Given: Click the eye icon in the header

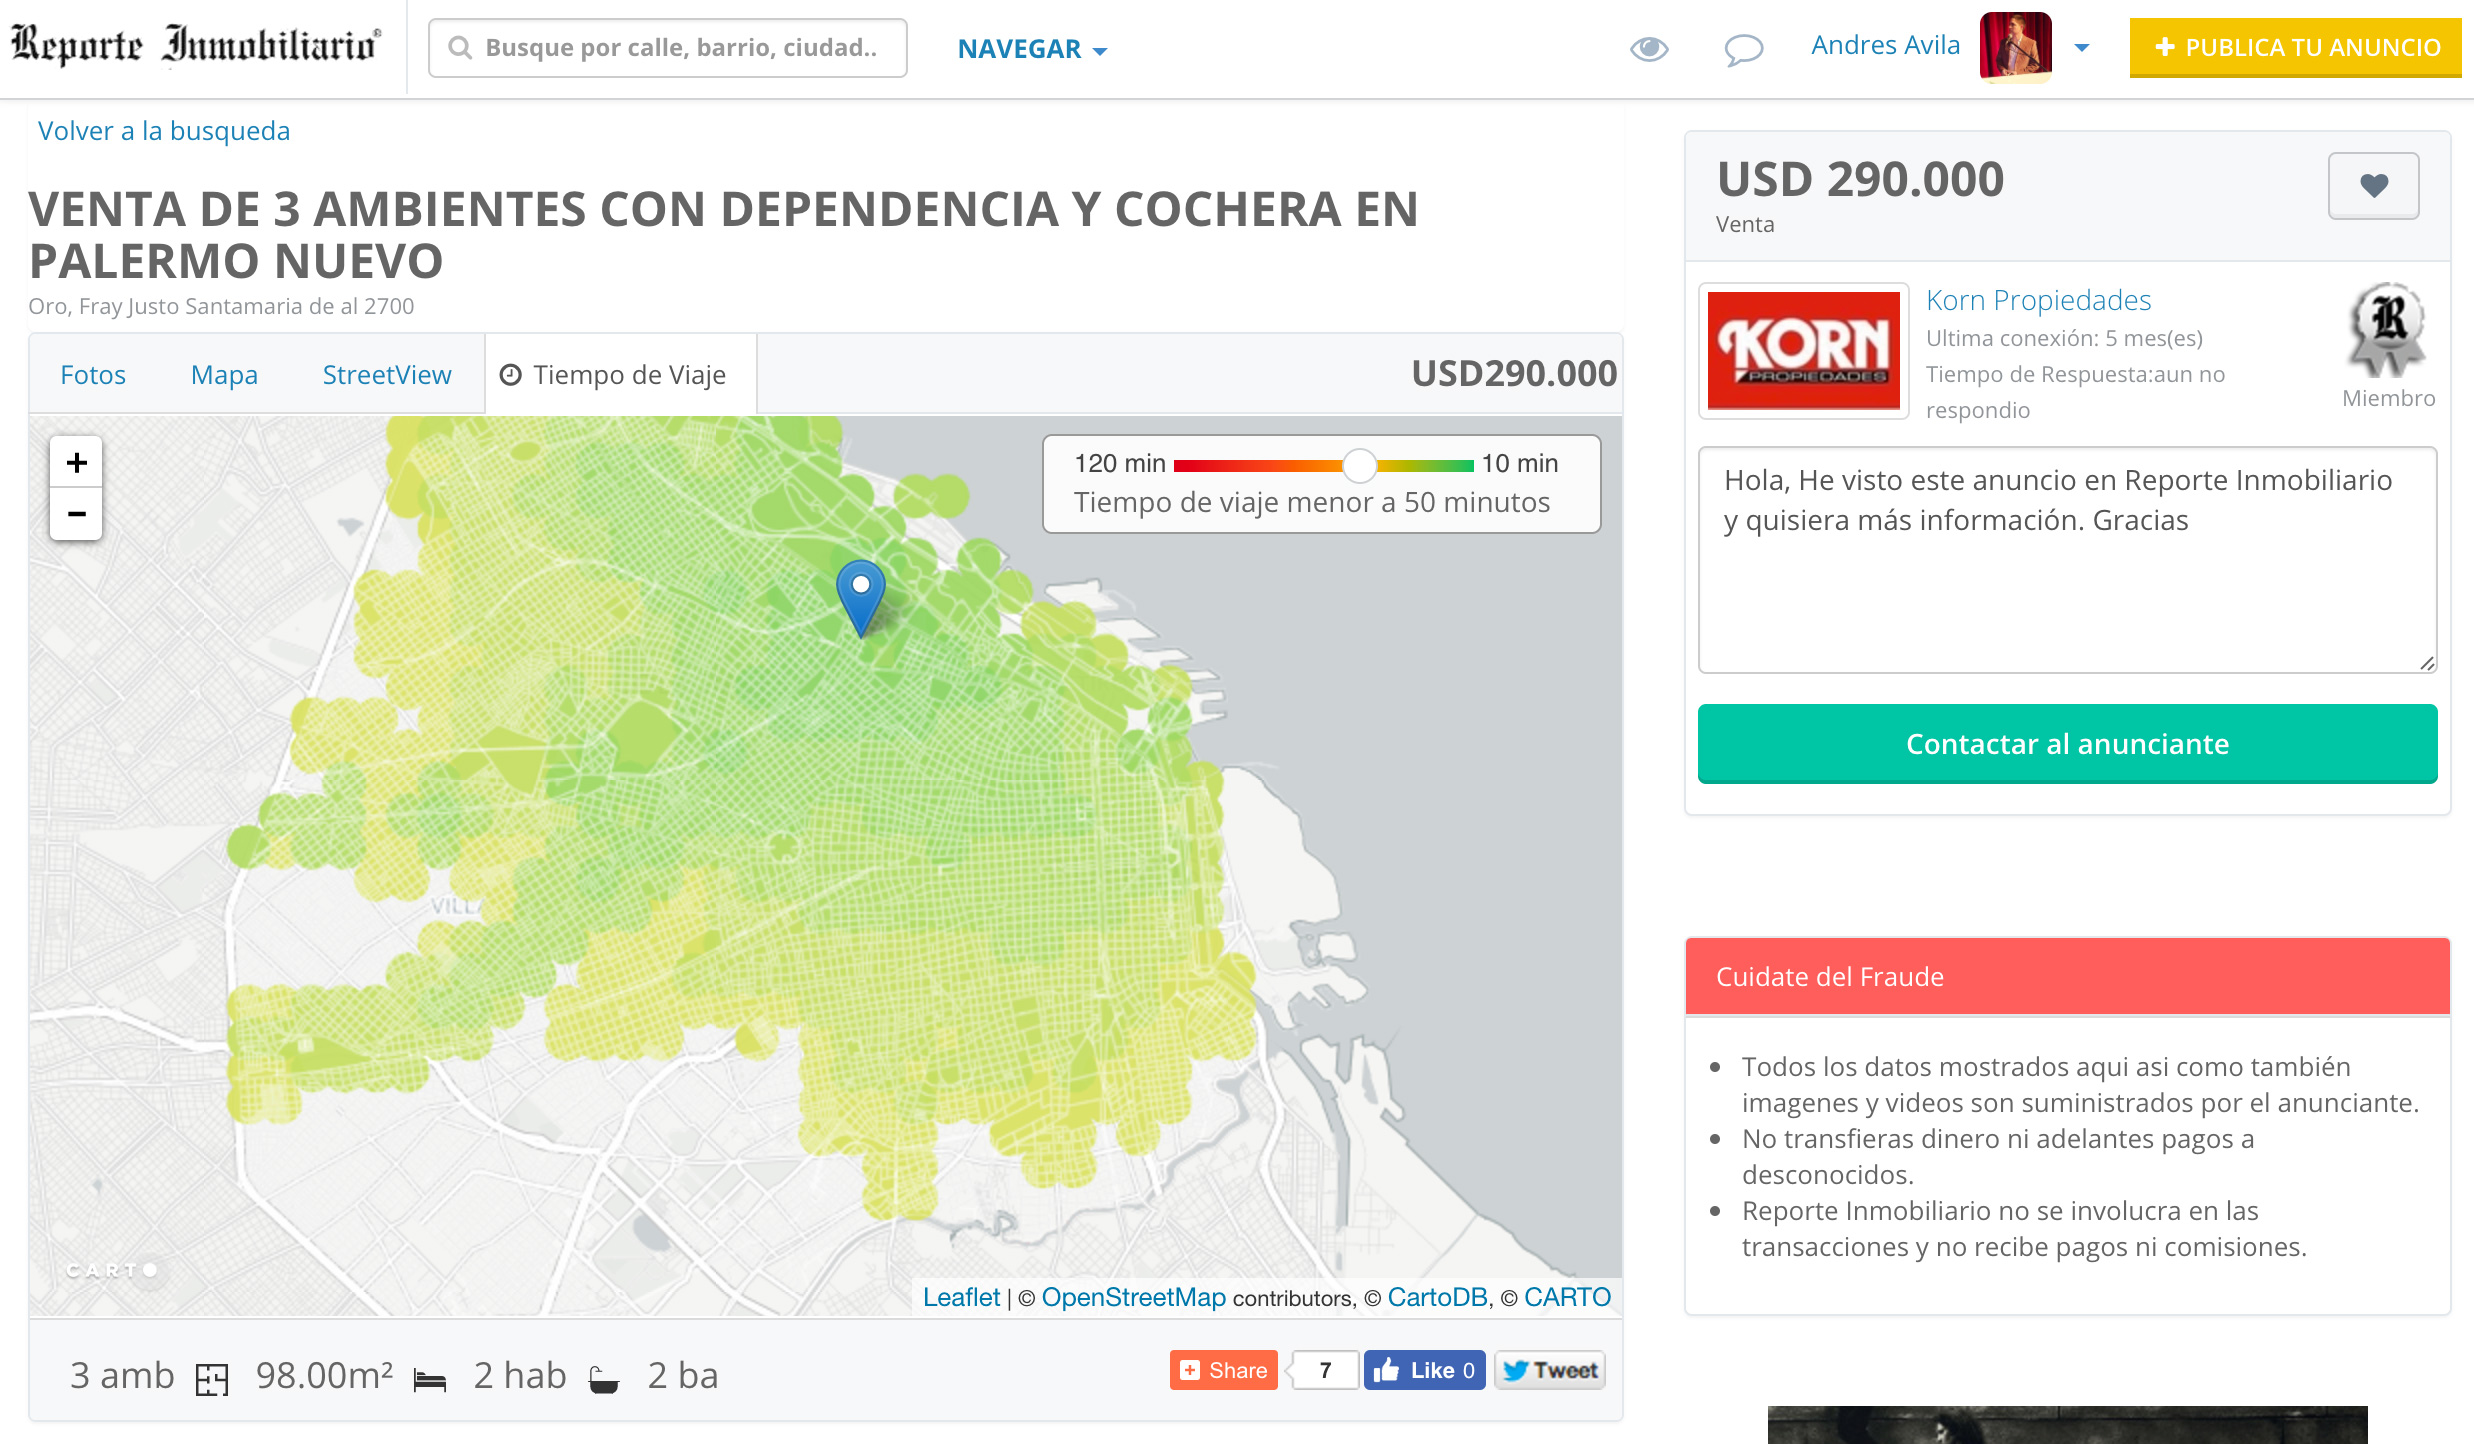Looking at the screenshot, I should (1649, 47).
